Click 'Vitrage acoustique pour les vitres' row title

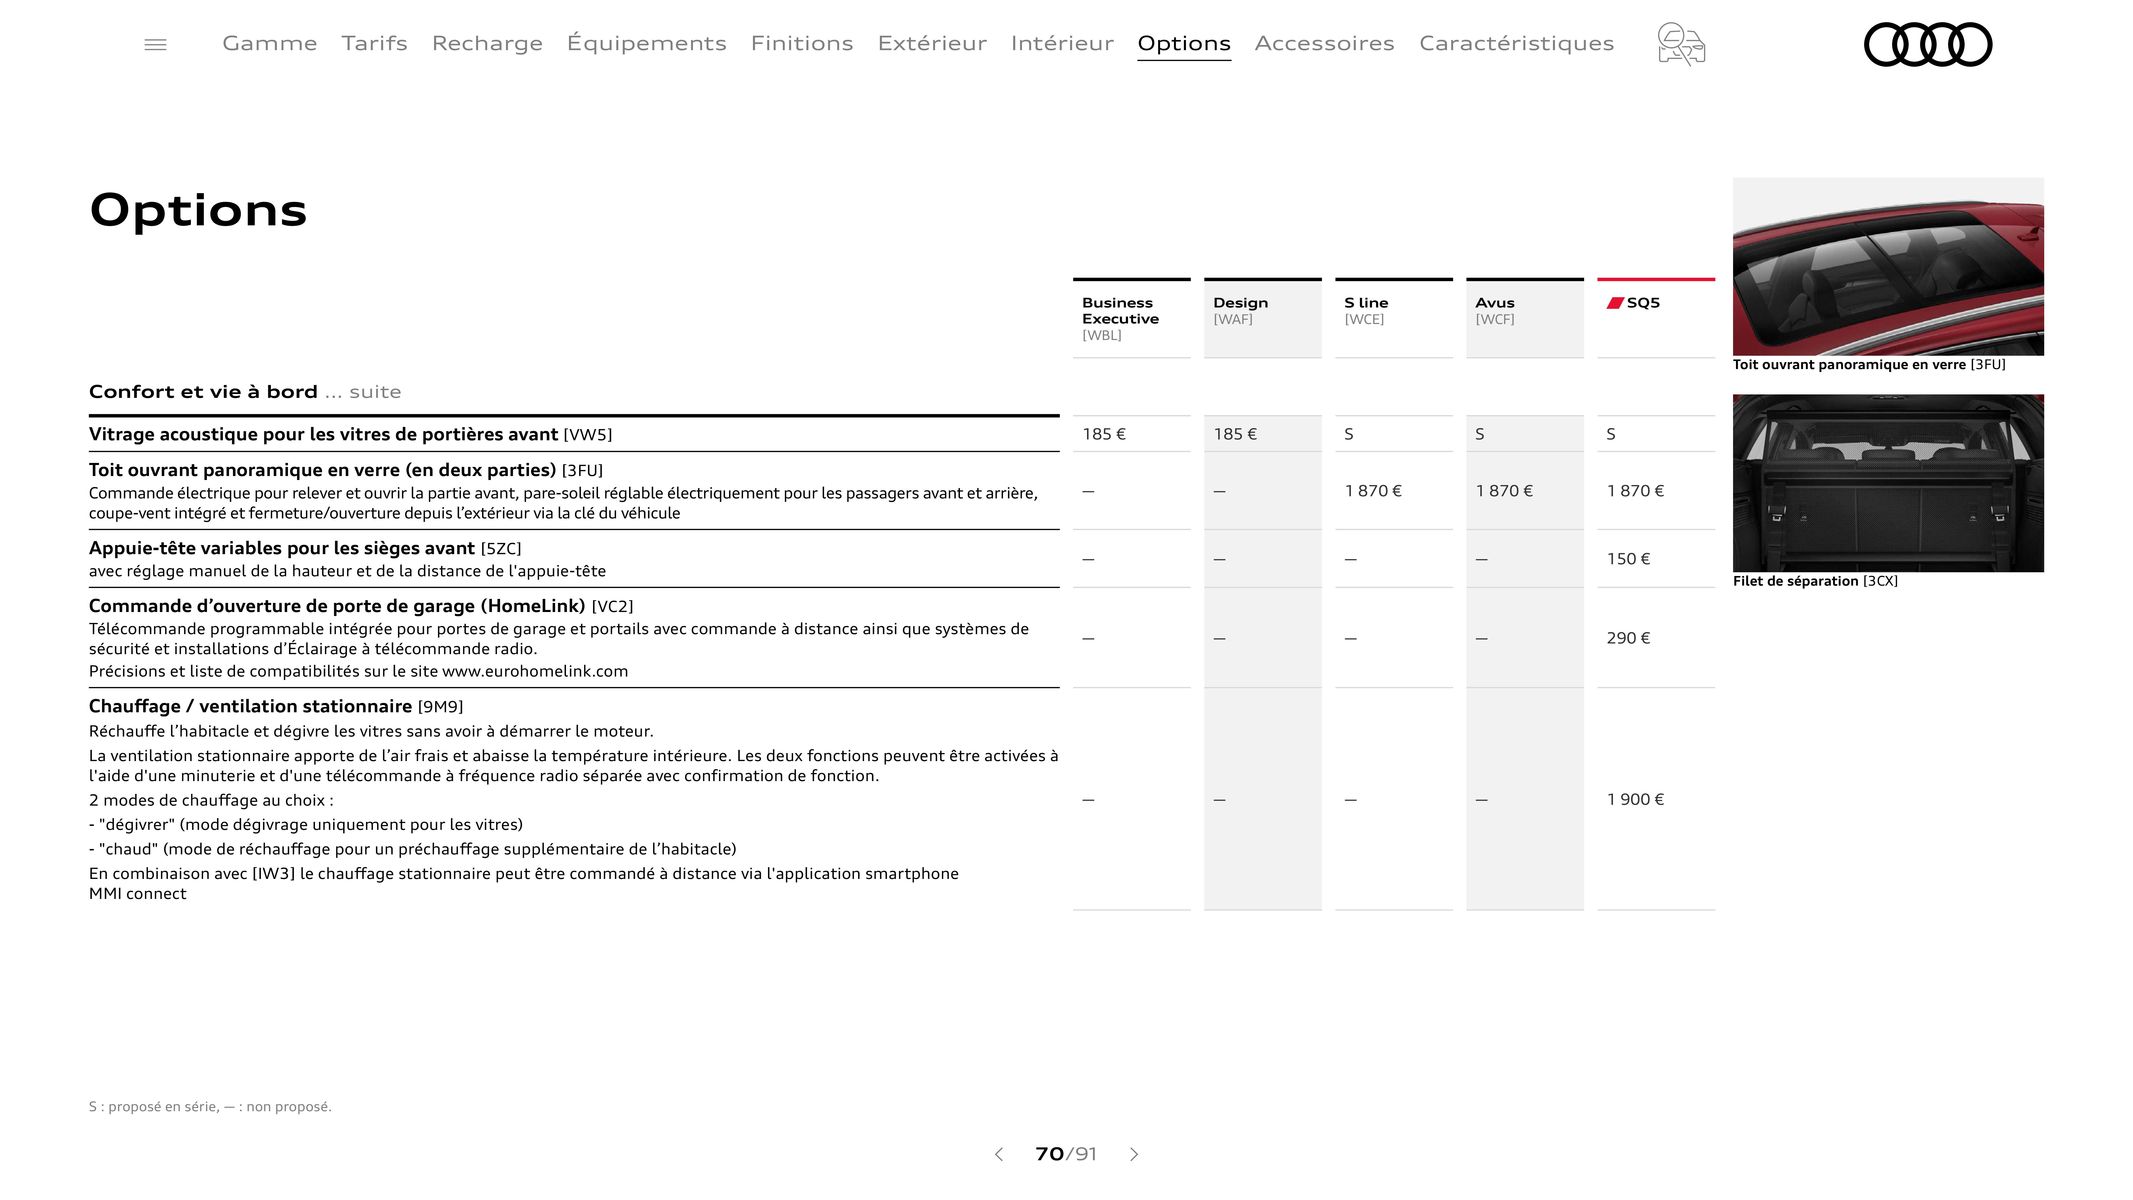pyautogui.click(x=323, y=434)
